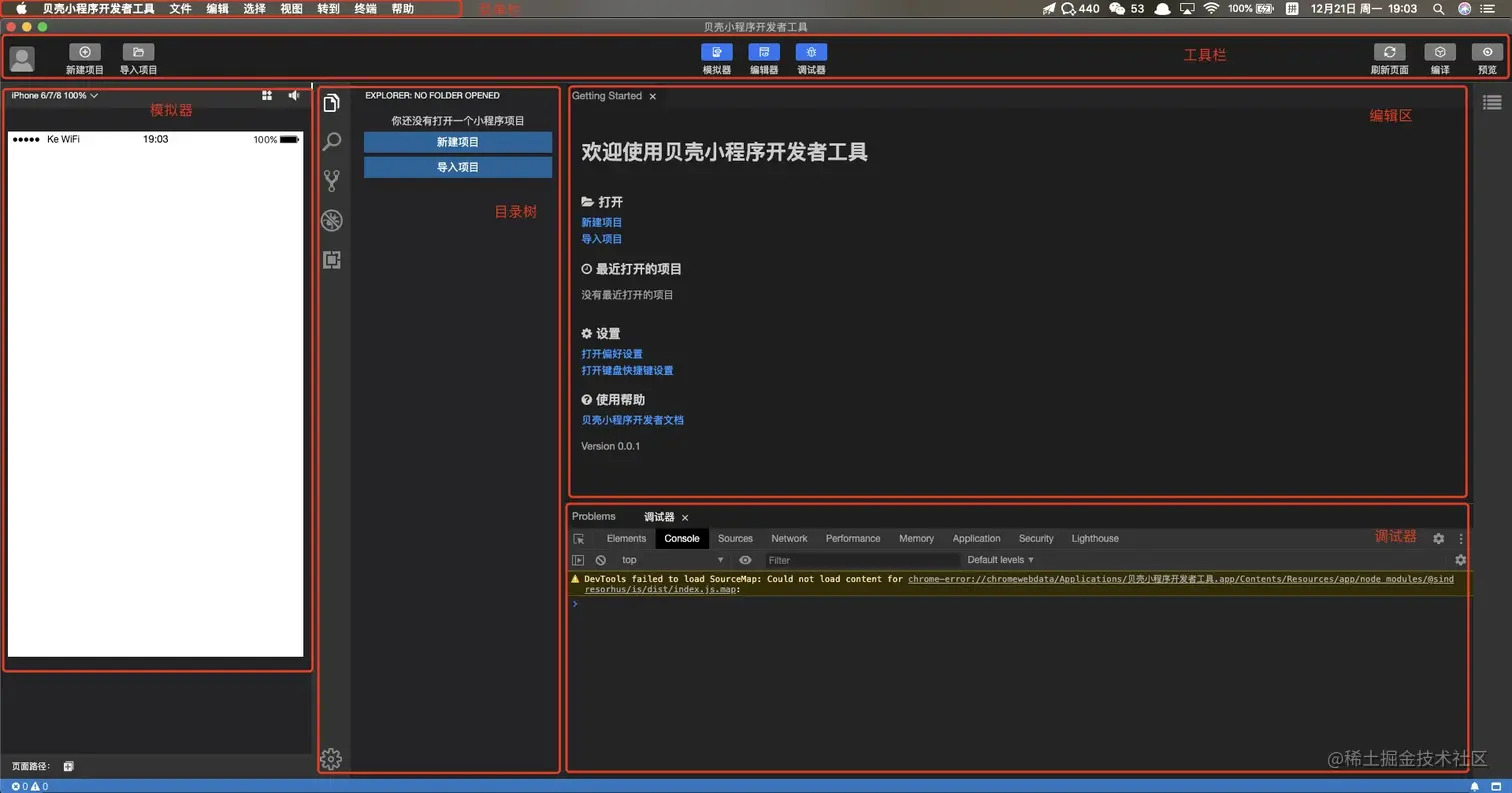This screenshot has width=1512, height=793.
Task: Open the 文件 menu
Action: point(180,8)
